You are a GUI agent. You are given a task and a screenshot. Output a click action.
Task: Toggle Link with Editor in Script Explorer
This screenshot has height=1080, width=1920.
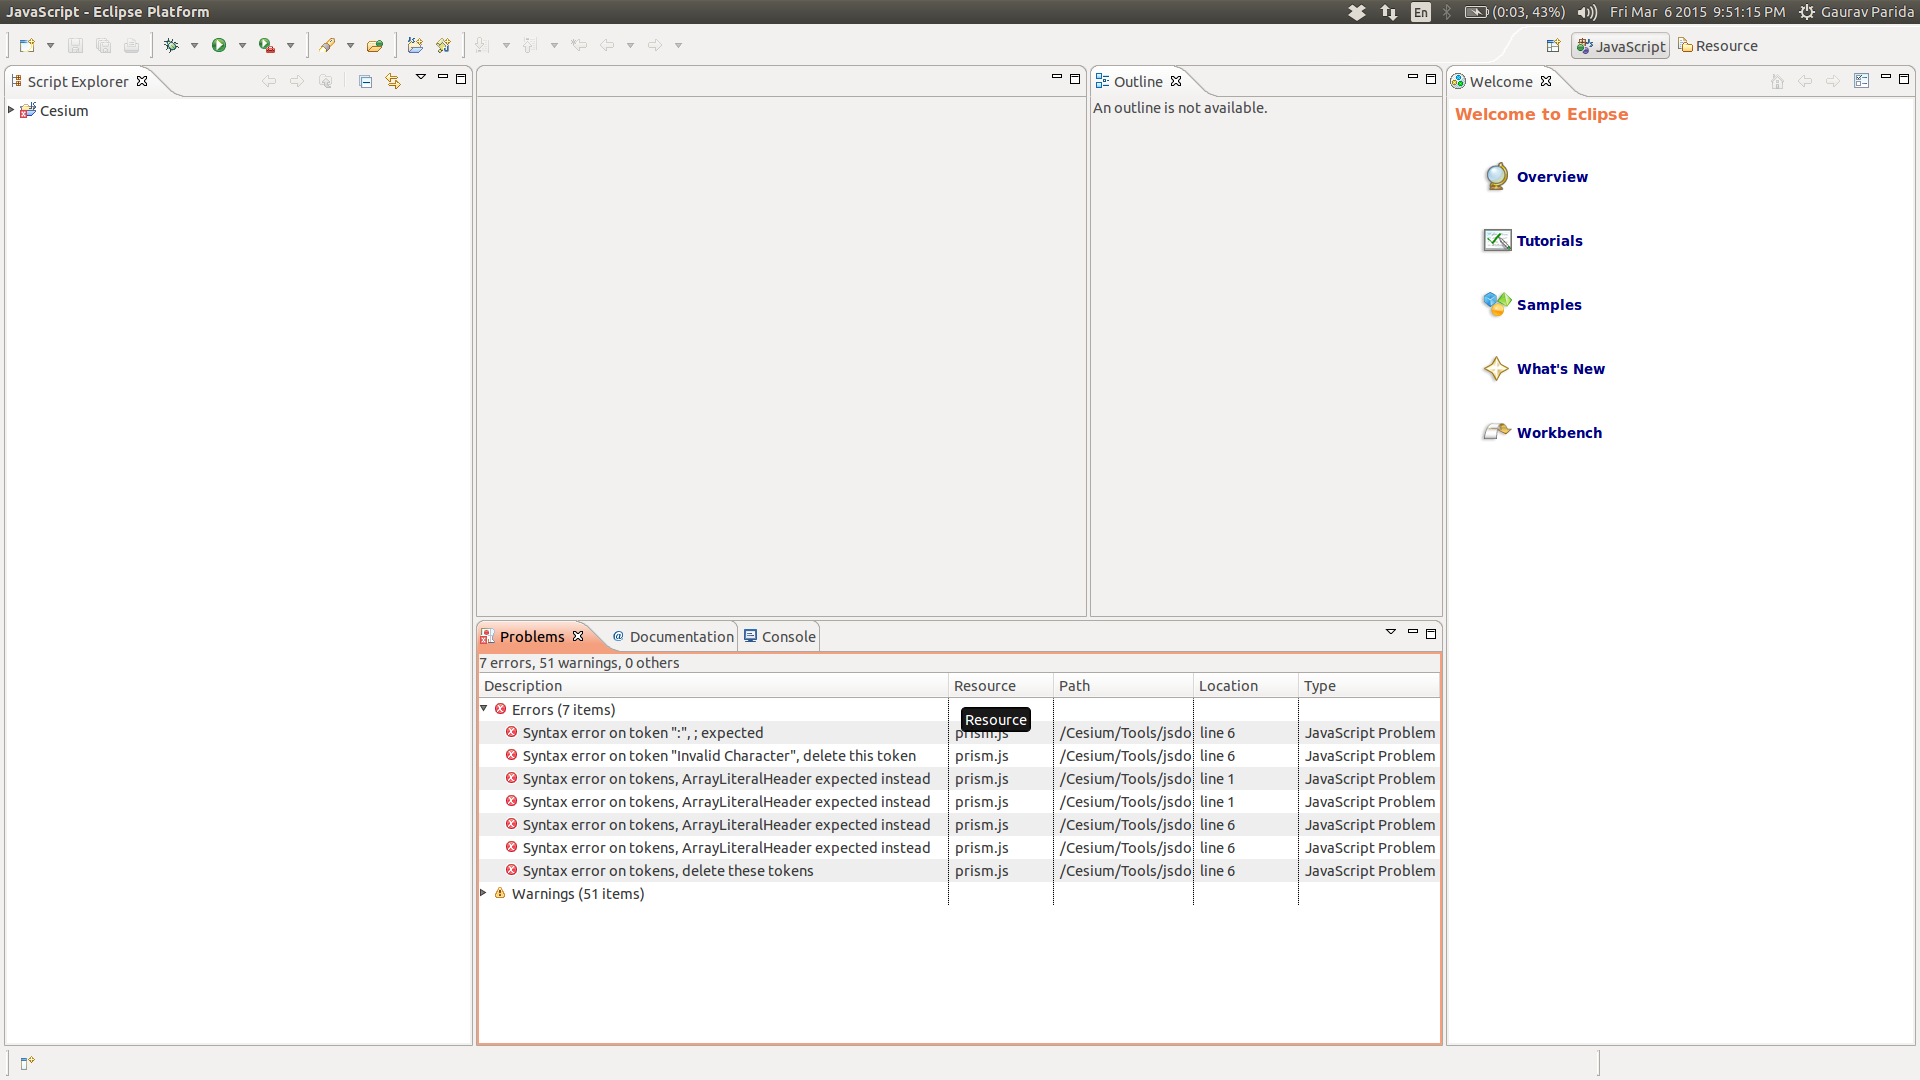point(393,81)
